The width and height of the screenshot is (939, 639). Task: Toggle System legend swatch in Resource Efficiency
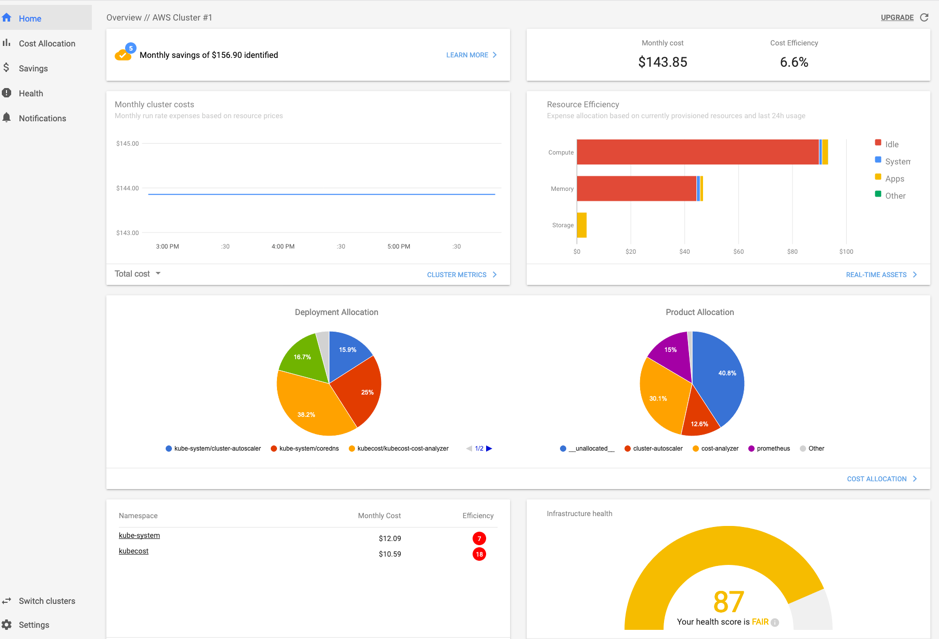878,160
